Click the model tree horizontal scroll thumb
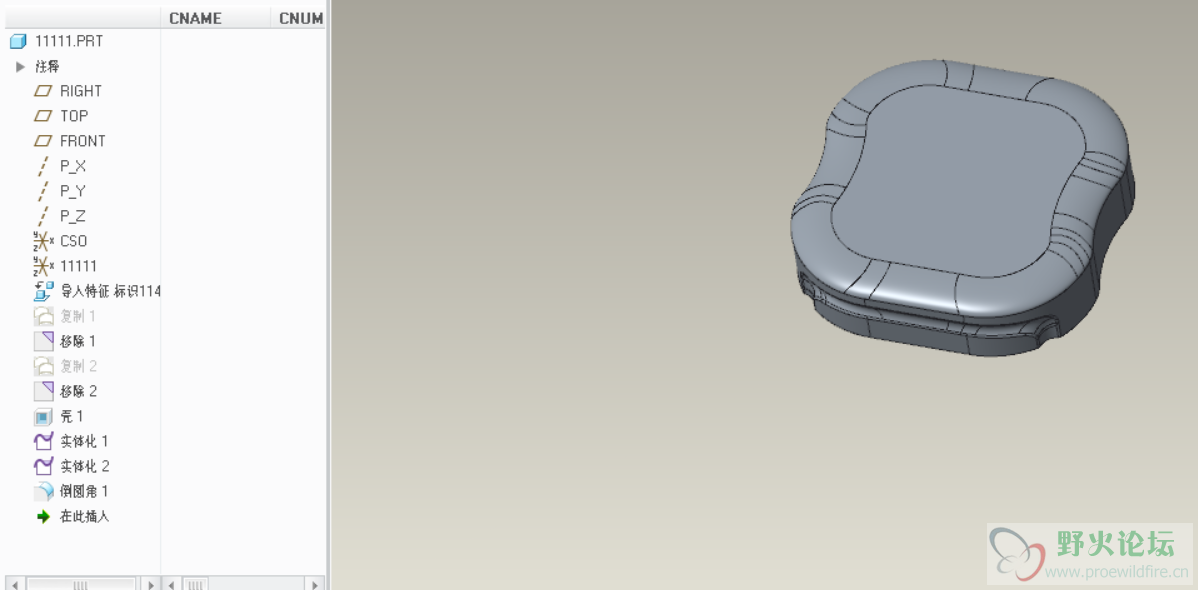Viewport: 1198px width, 590px height. [x=79, y=585]
